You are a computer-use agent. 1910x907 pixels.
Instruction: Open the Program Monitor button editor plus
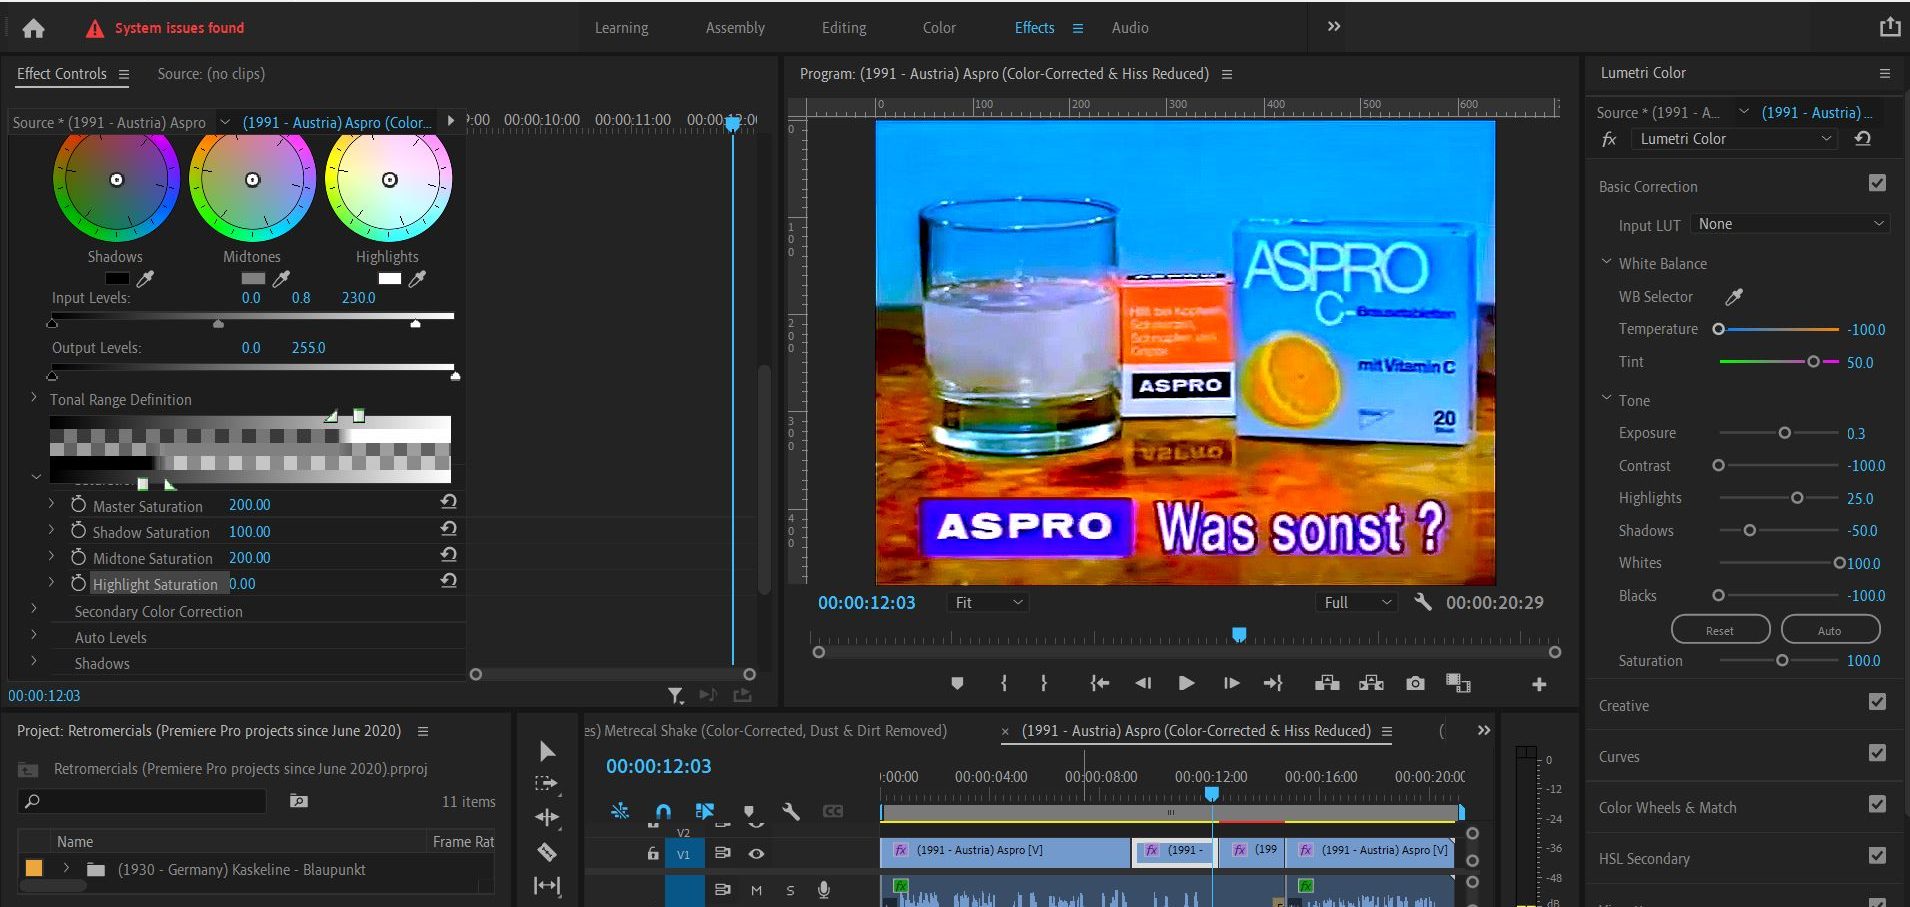(x=1539, y=684)
